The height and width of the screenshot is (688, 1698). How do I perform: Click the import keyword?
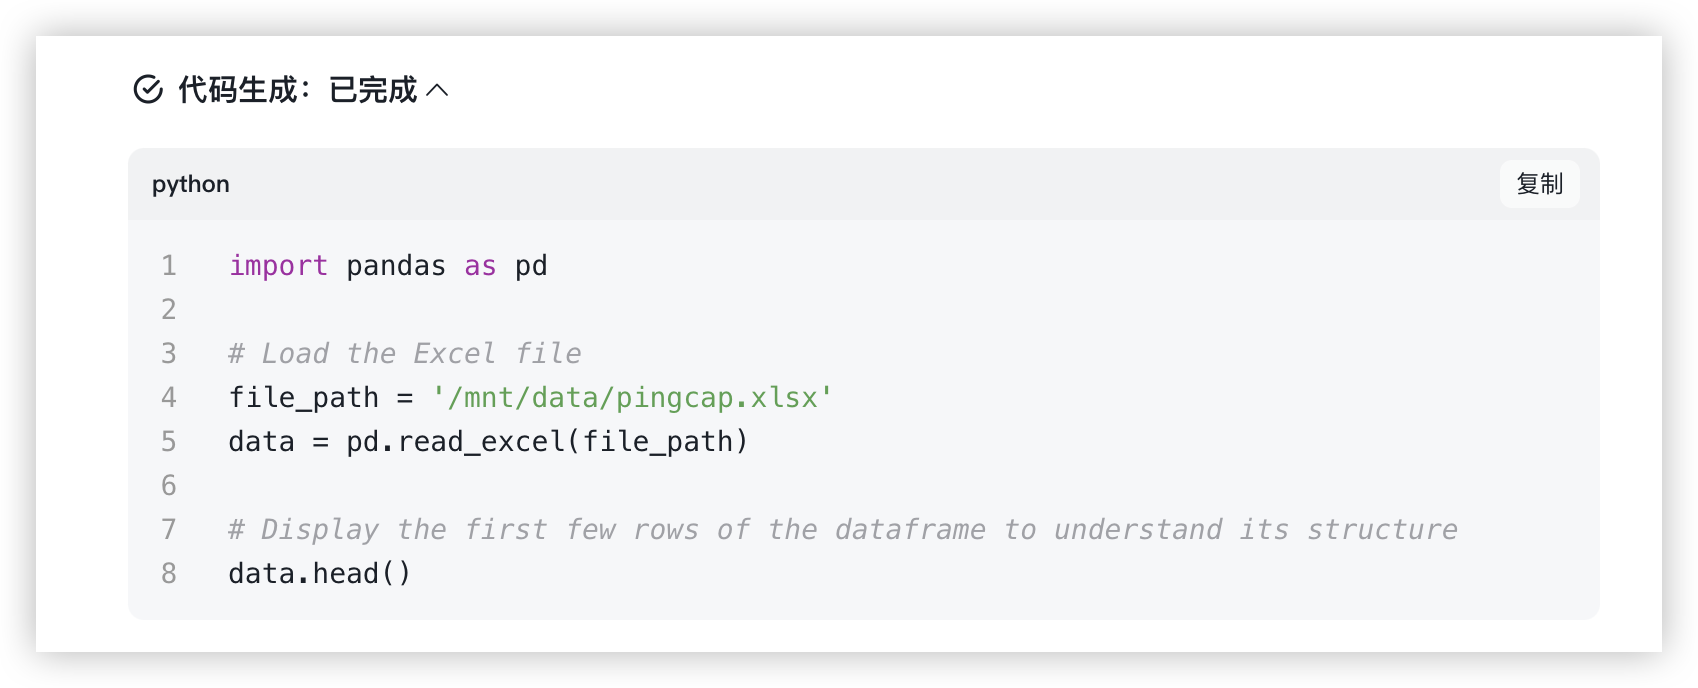pyautogui.click(x=278, y=266)
